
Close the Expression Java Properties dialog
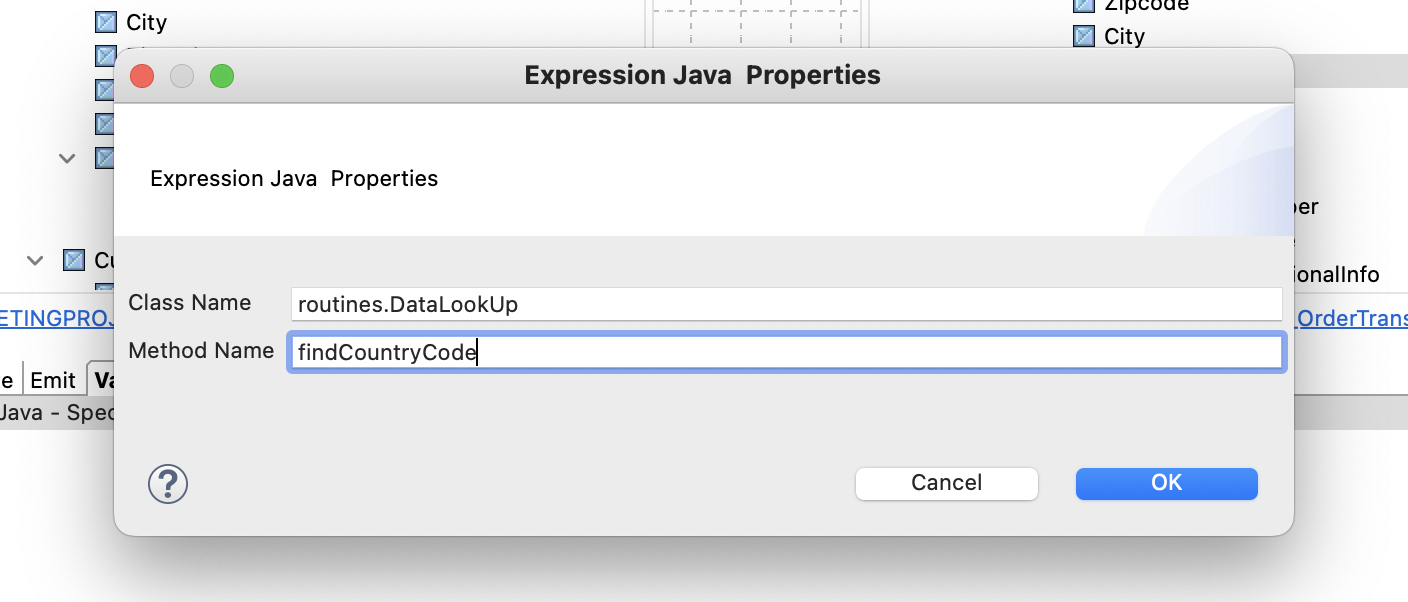coord(142,76)
